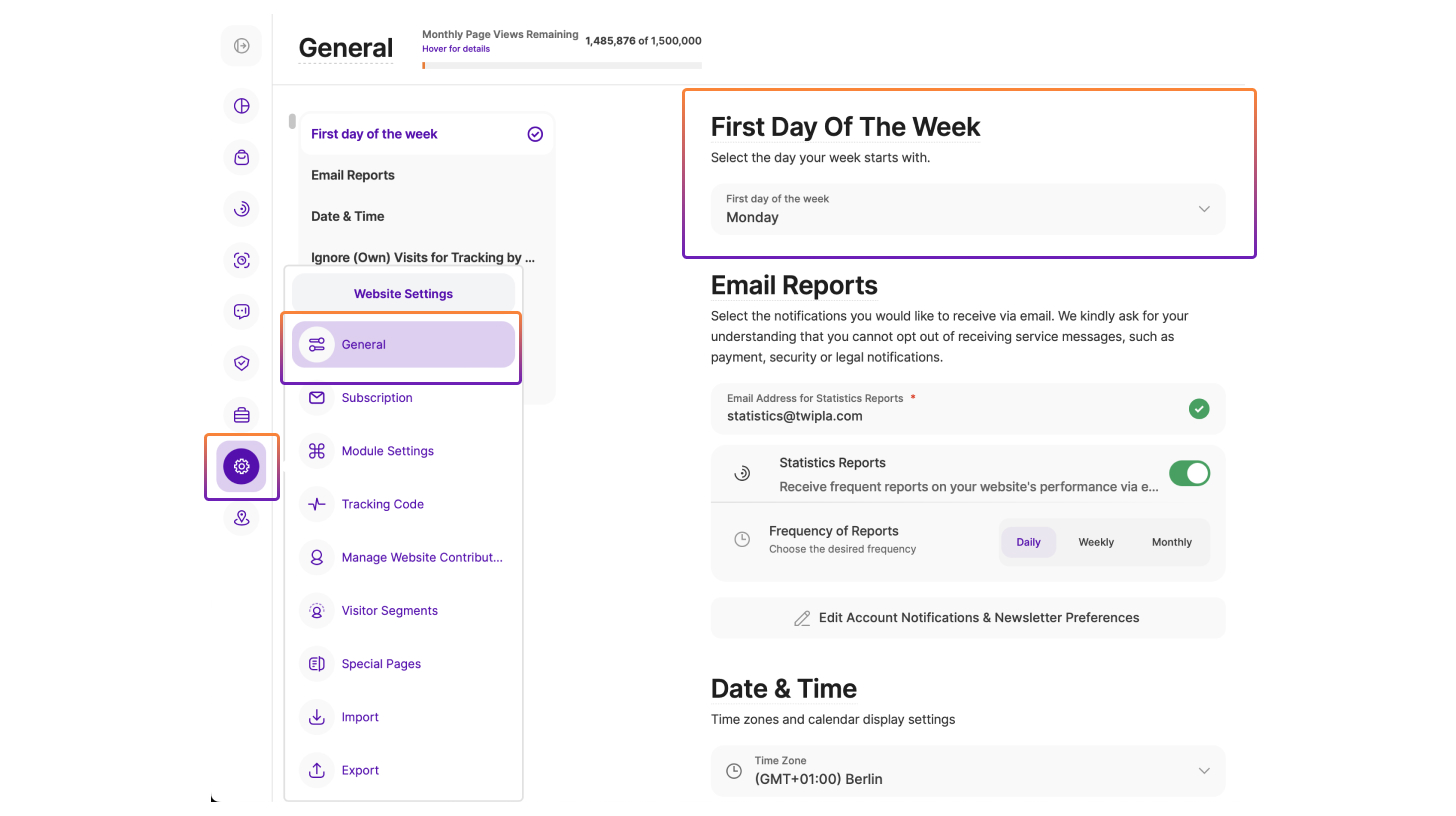Open the chat smiley sidebar icon
Image resolution: width=1456 pixels, height=816 pixels.
(x=241, y=311)
